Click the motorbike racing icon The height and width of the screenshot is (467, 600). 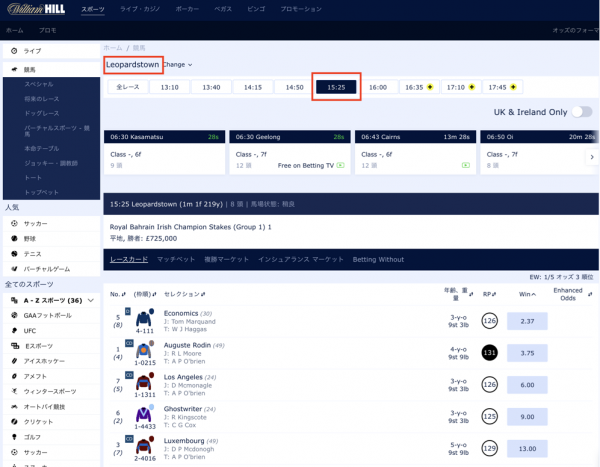pos(14,407)
